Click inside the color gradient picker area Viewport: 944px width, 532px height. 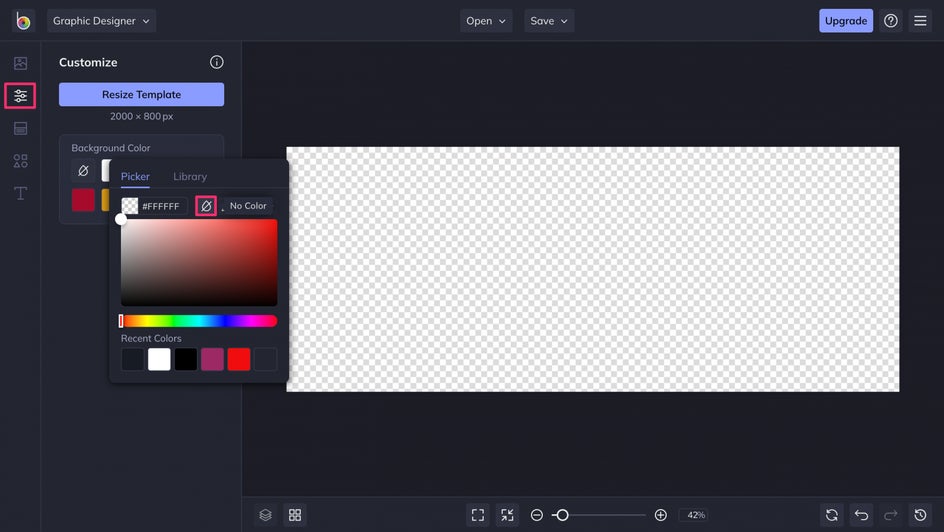pos(199,262)
